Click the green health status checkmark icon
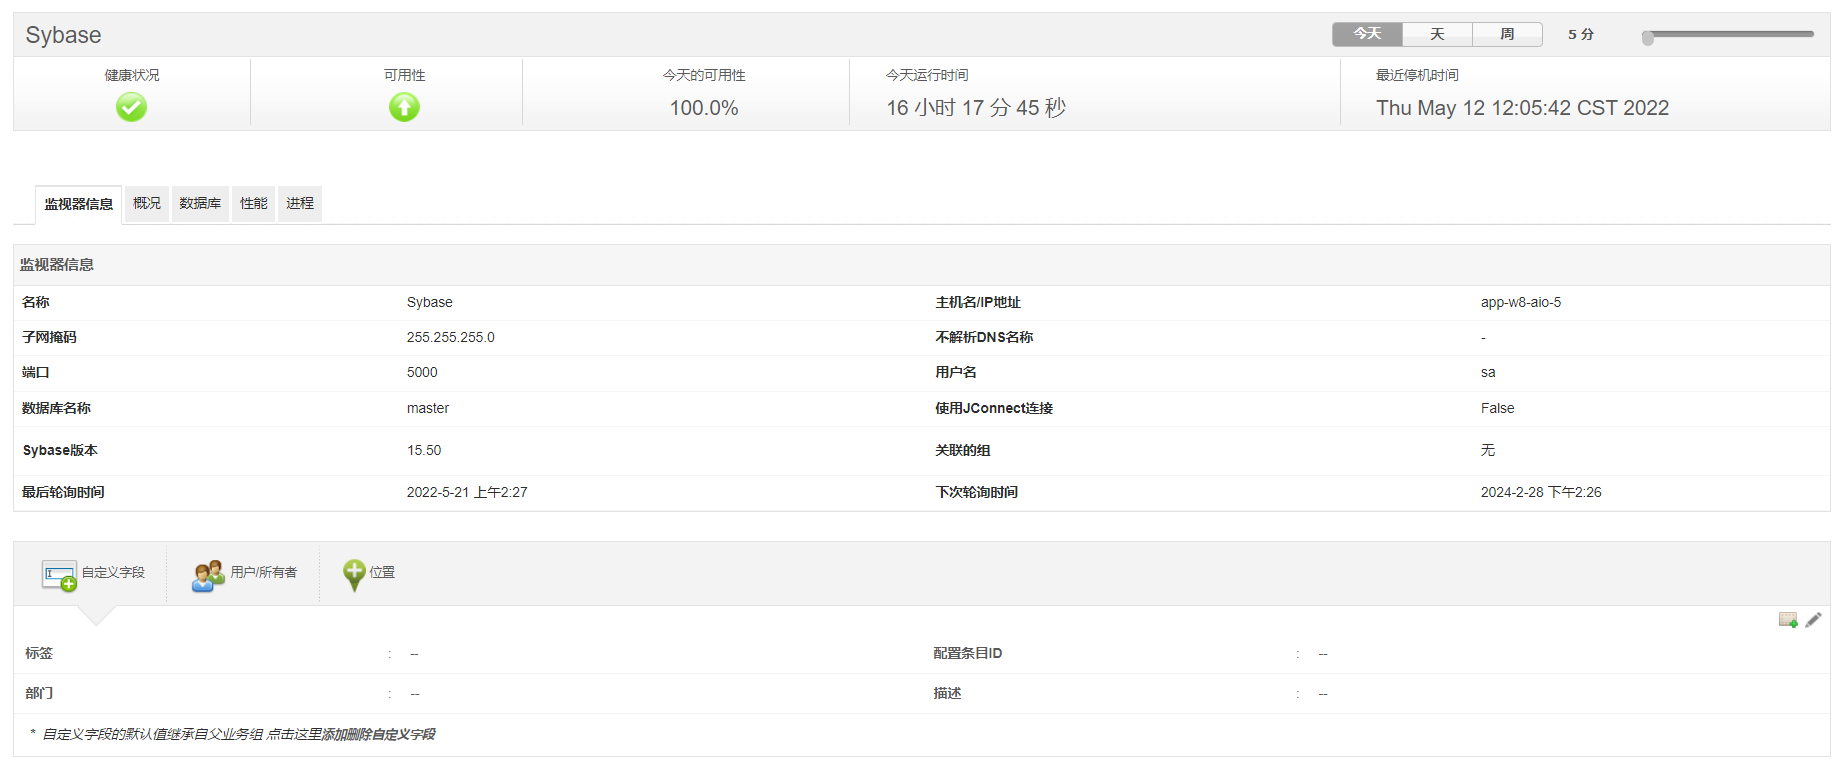Image resolution: width=1842 pixels, height=766 pixels. click(131, 107)
